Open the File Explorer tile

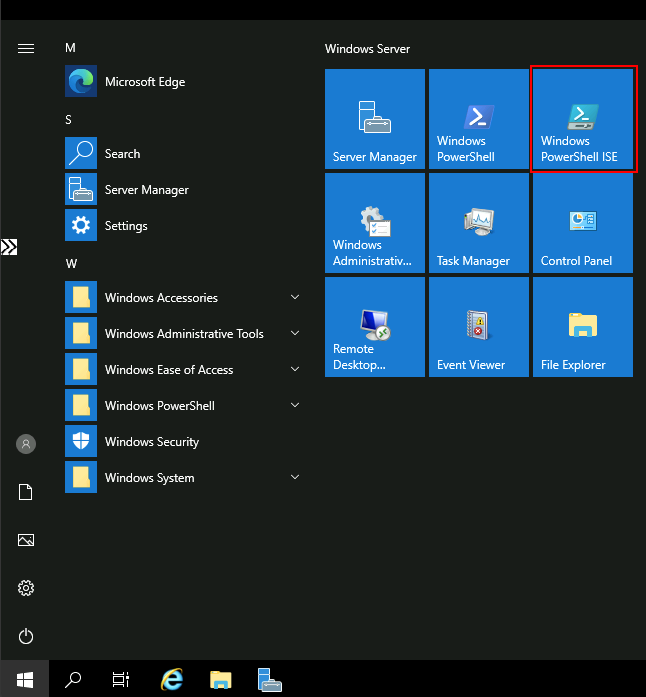[582, 327]
